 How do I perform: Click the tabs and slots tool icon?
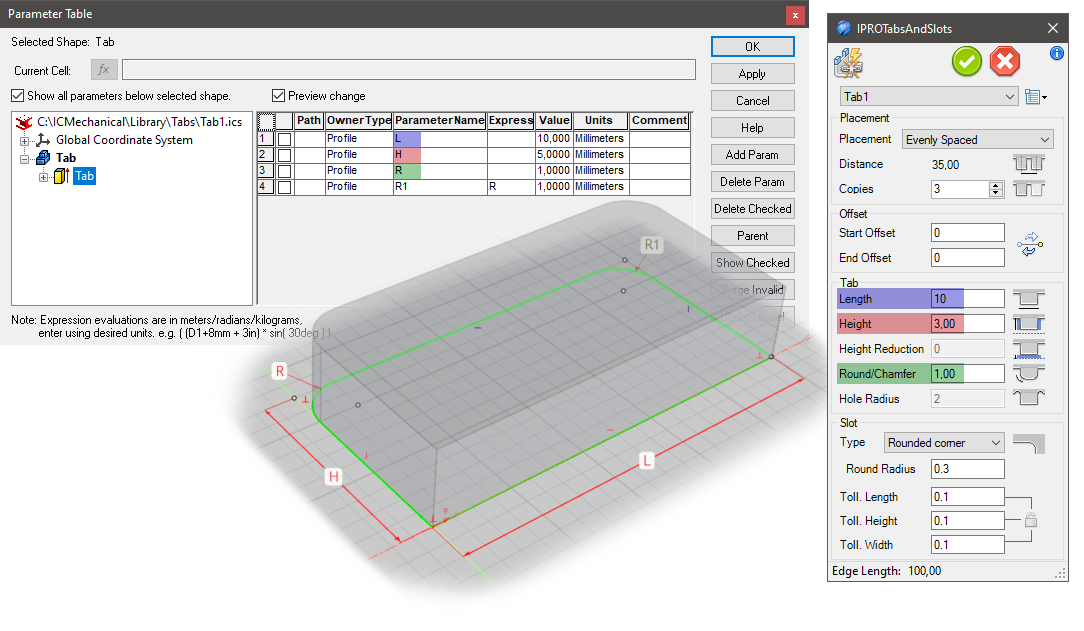pos(848,62)
